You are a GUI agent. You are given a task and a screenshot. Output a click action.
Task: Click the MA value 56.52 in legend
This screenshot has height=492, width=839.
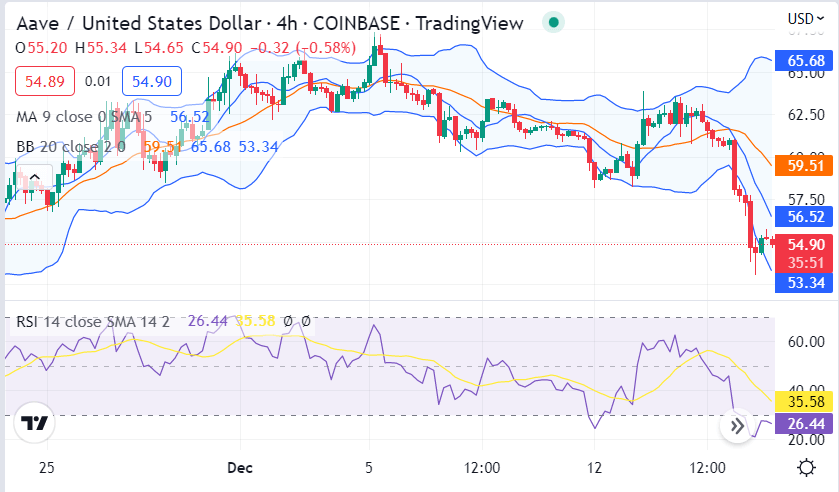pyautogui.click(x=190, y=117)
